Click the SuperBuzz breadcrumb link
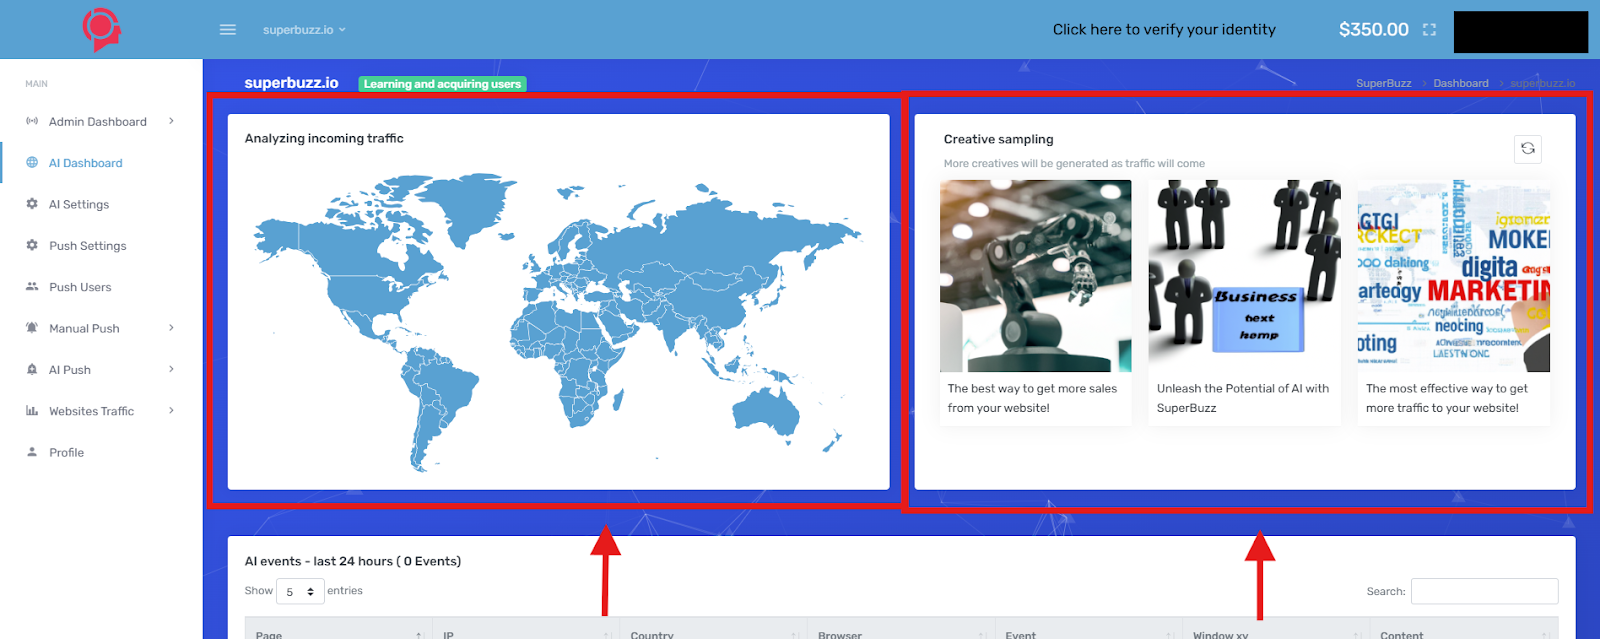Screen dimensions: 1600x639 pyautogui.click(x=1384, y=83)
